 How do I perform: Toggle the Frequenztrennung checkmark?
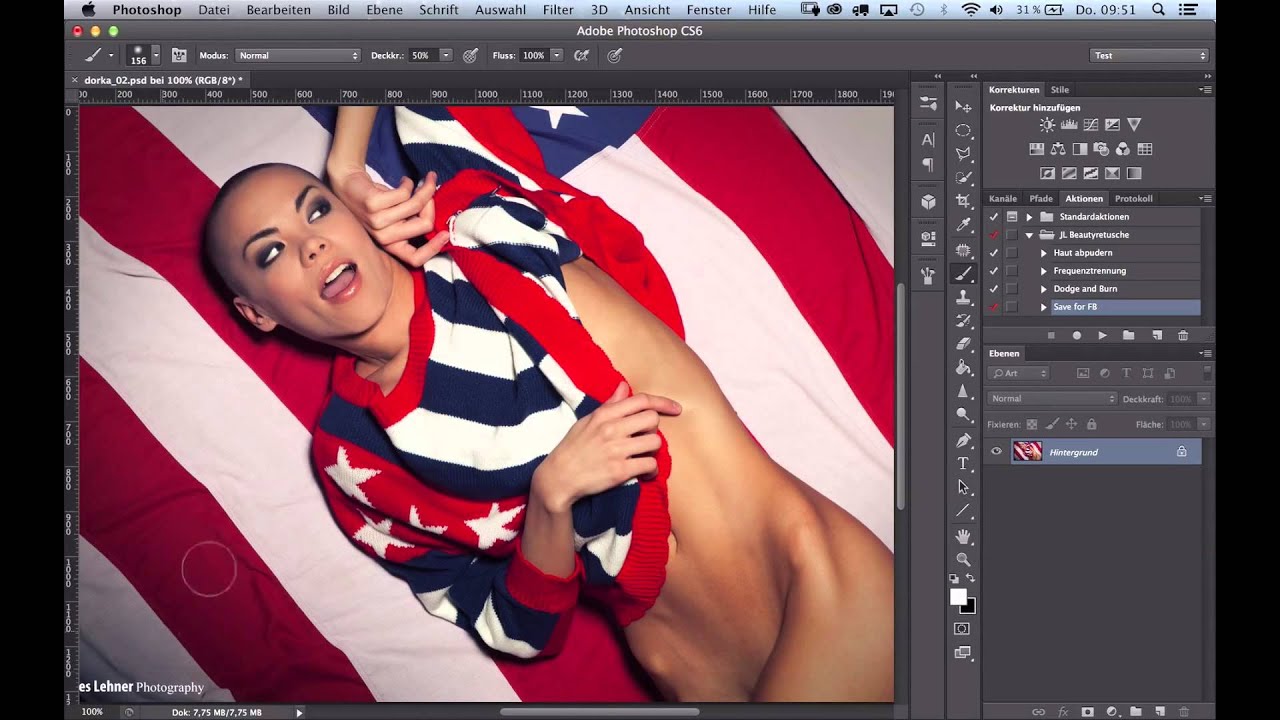coord(994,271)
